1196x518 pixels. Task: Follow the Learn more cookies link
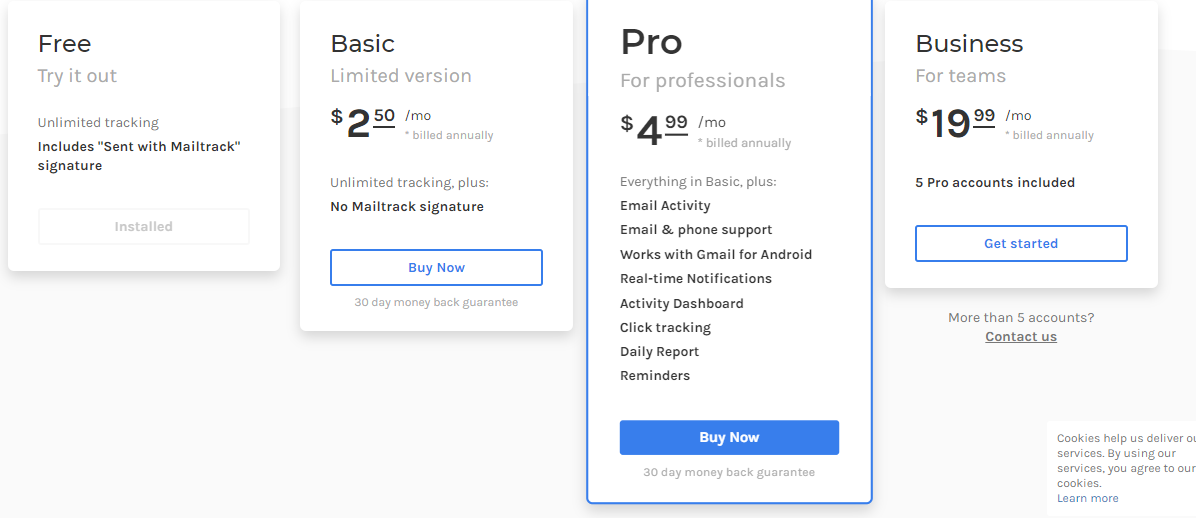point(1088,498)
